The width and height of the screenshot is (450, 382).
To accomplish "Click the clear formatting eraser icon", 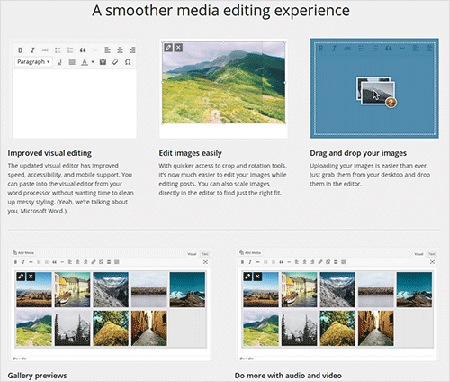I will point(115,62).
